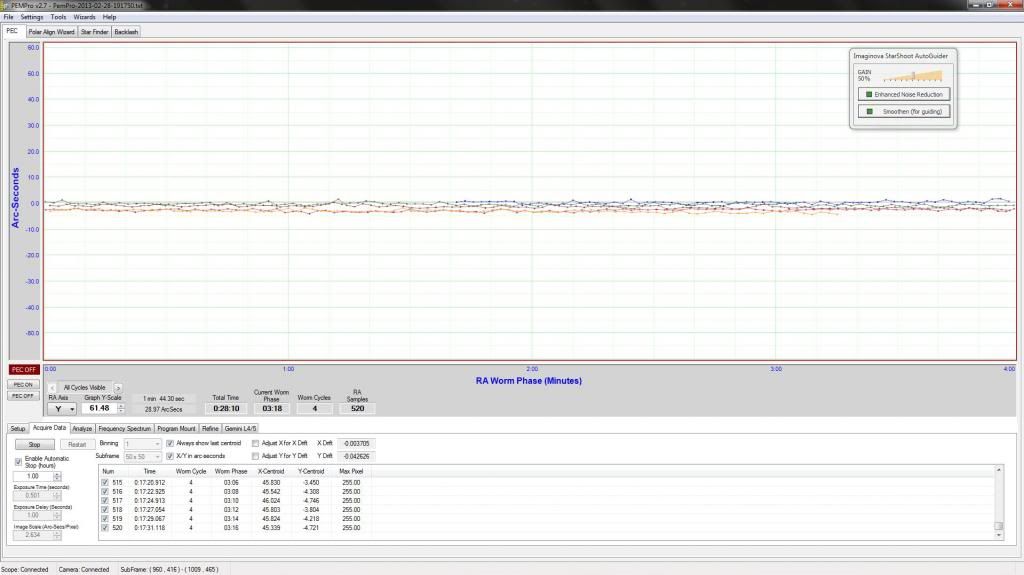The width and height of the screenshot is (1024, 575).
Task: Open the Help menu
Action: pos(109,17)
